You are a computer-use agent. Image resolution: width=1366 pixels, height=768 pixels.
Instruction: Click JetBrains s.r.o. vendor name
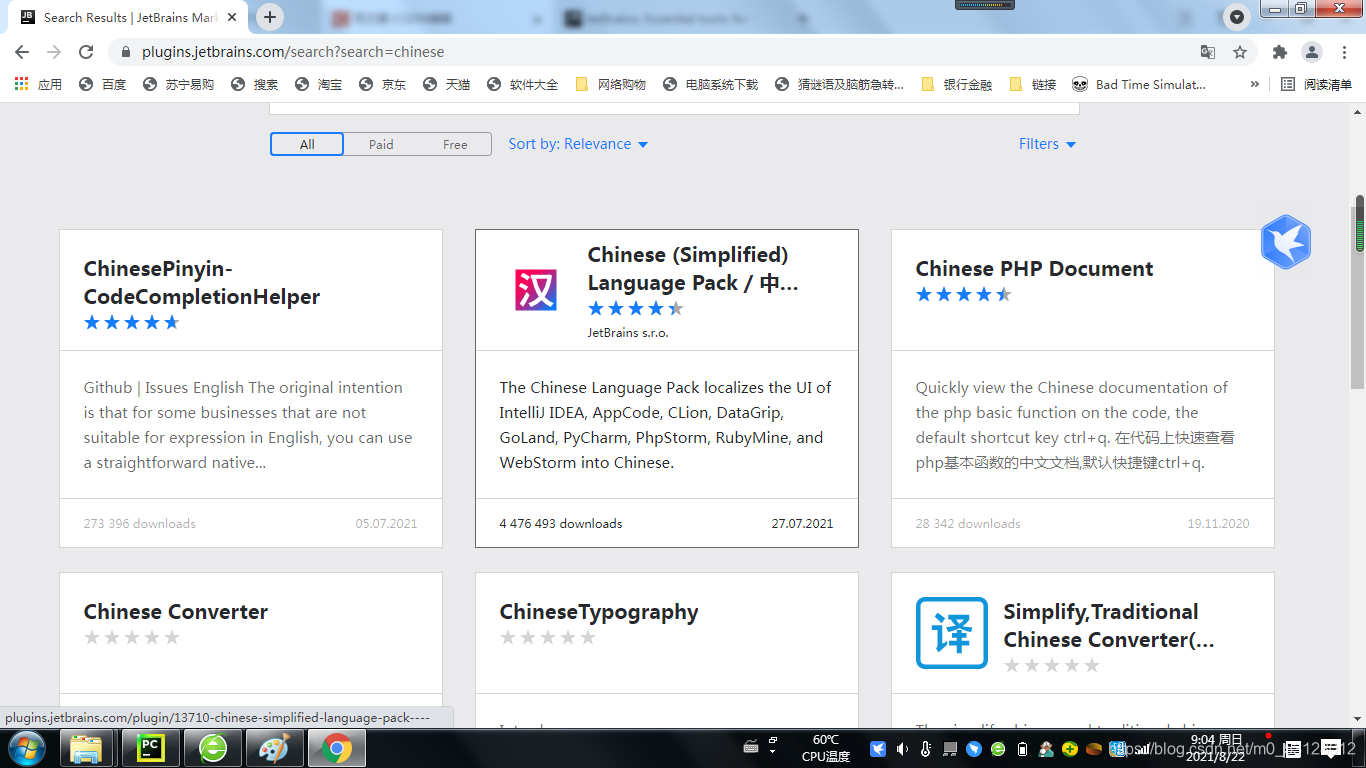[x=628, y=333]
